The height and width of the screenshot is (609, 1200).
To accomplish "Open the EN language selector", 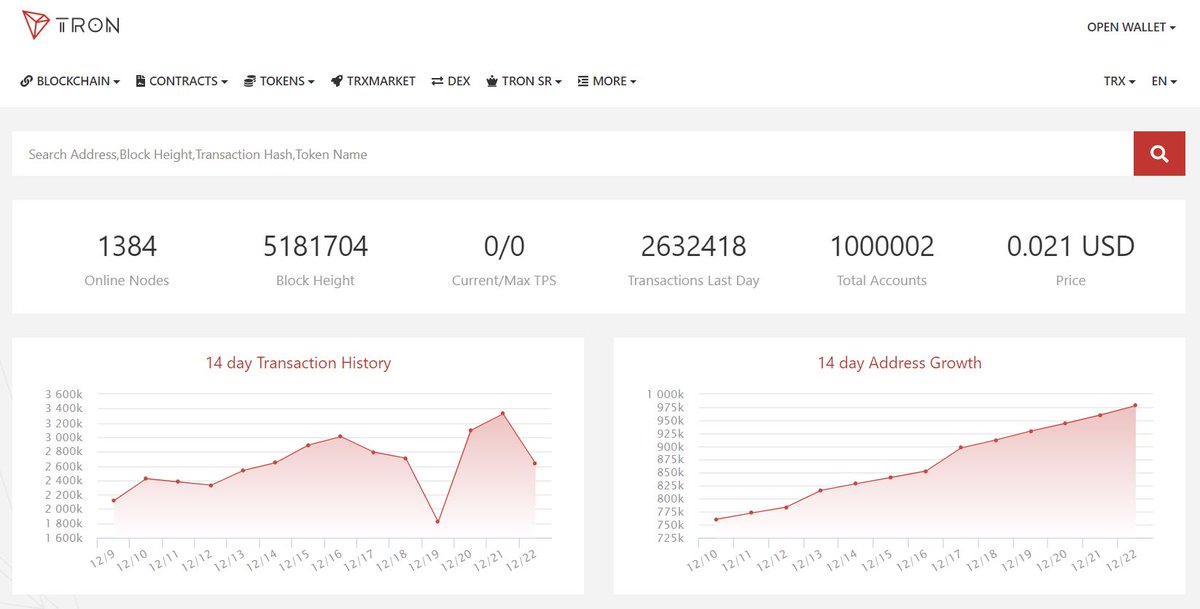I will tap(1164, 81).
